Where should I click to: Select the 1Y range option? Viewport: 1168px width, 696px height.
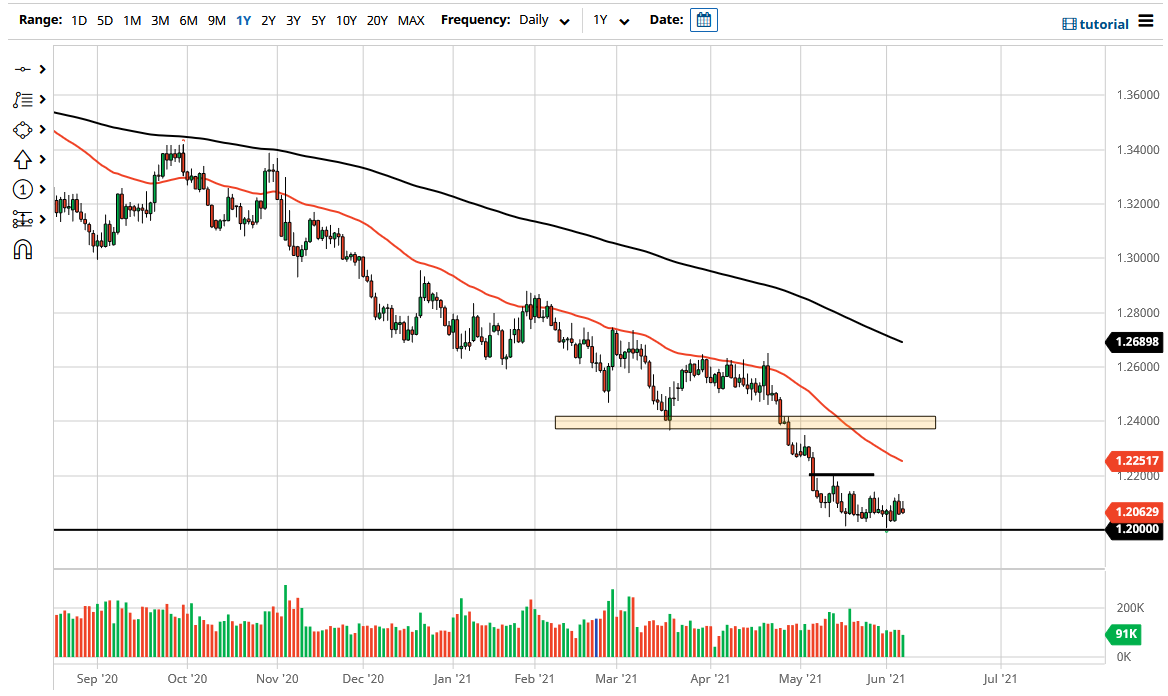tap(242, 19)
